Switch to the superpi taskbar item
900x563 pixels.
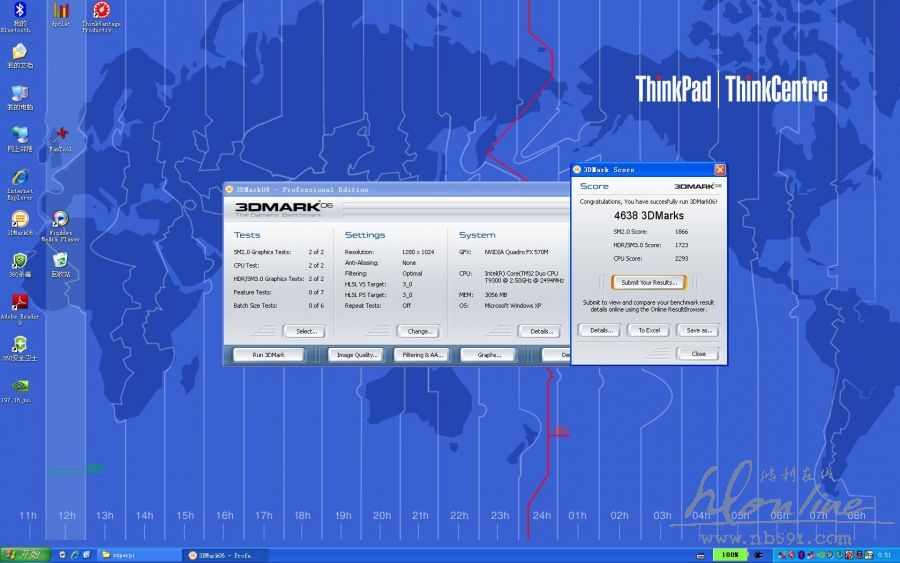tap(138, 554)
